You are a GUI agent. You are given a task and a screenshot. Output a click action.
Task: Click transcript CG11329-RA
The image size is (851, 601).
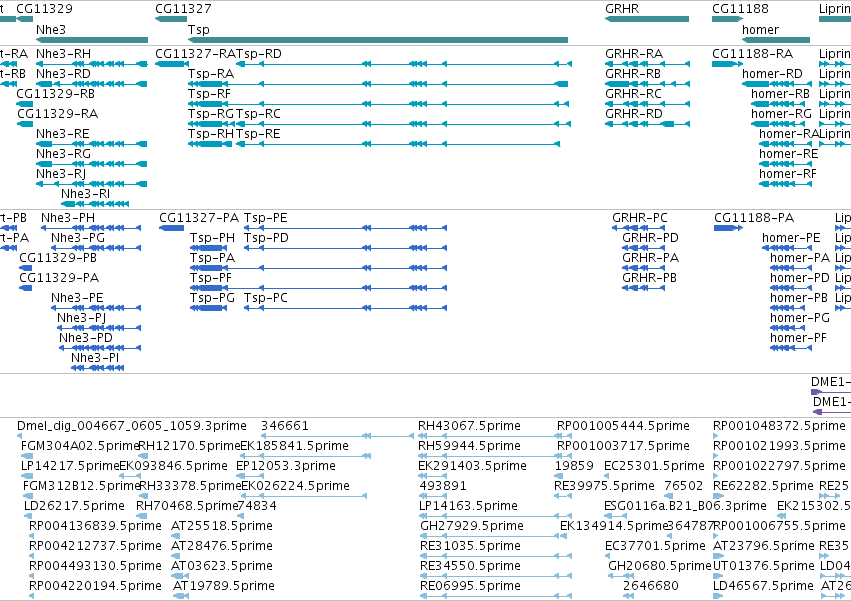pyautogui.click(x=25, y=124)
